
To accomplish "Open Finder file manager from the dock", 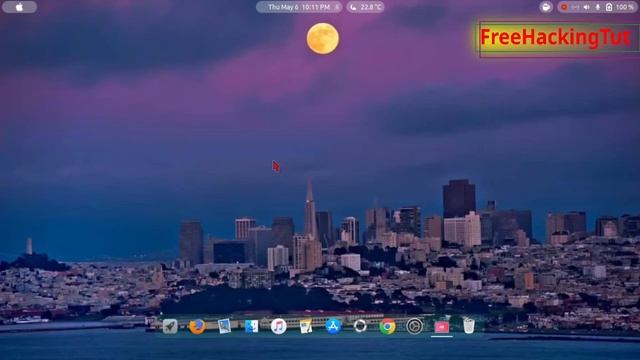I will pyautogui.click(x=251, y=326).
